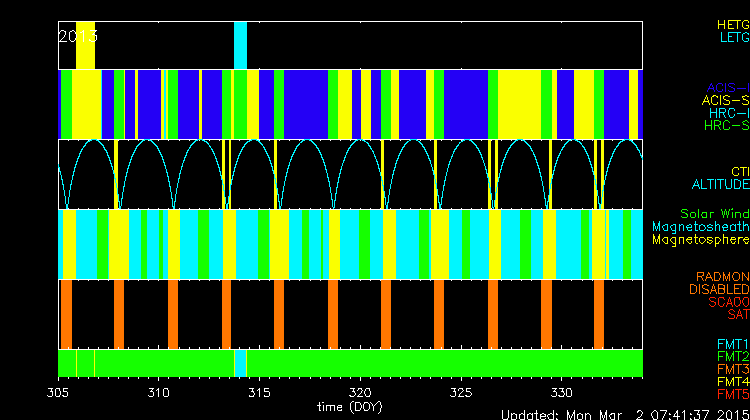Click the ACIS-S legend entry
The height and width of the screenshot is (420, 750).
(x=725, y=100)
